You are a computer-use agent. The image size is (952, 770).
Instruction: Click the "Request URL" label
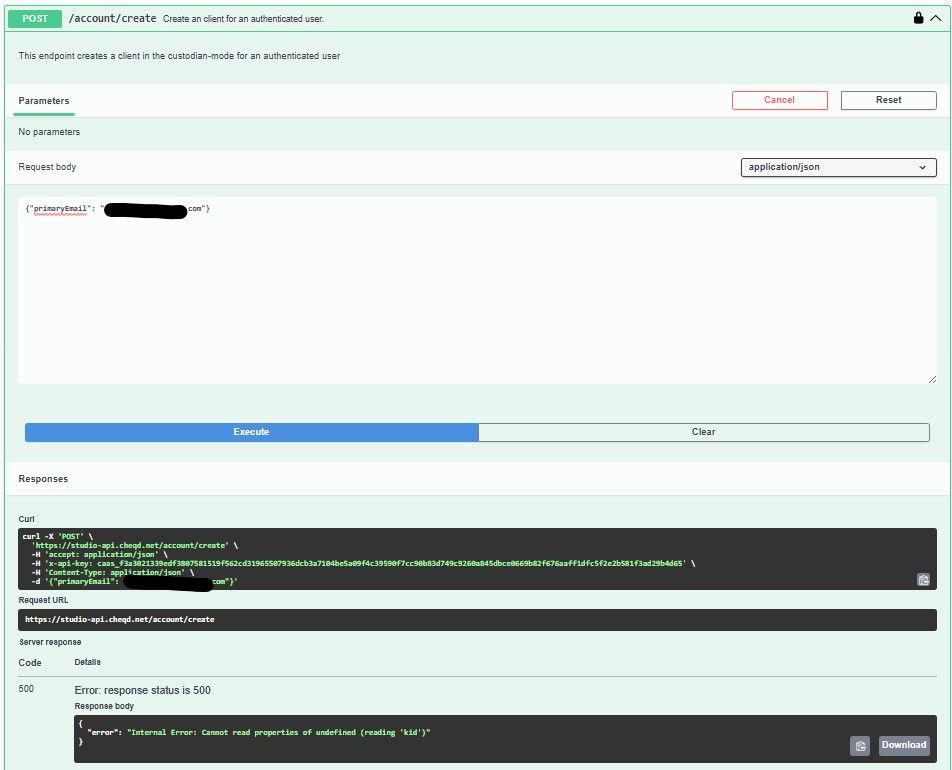point(43,600)
